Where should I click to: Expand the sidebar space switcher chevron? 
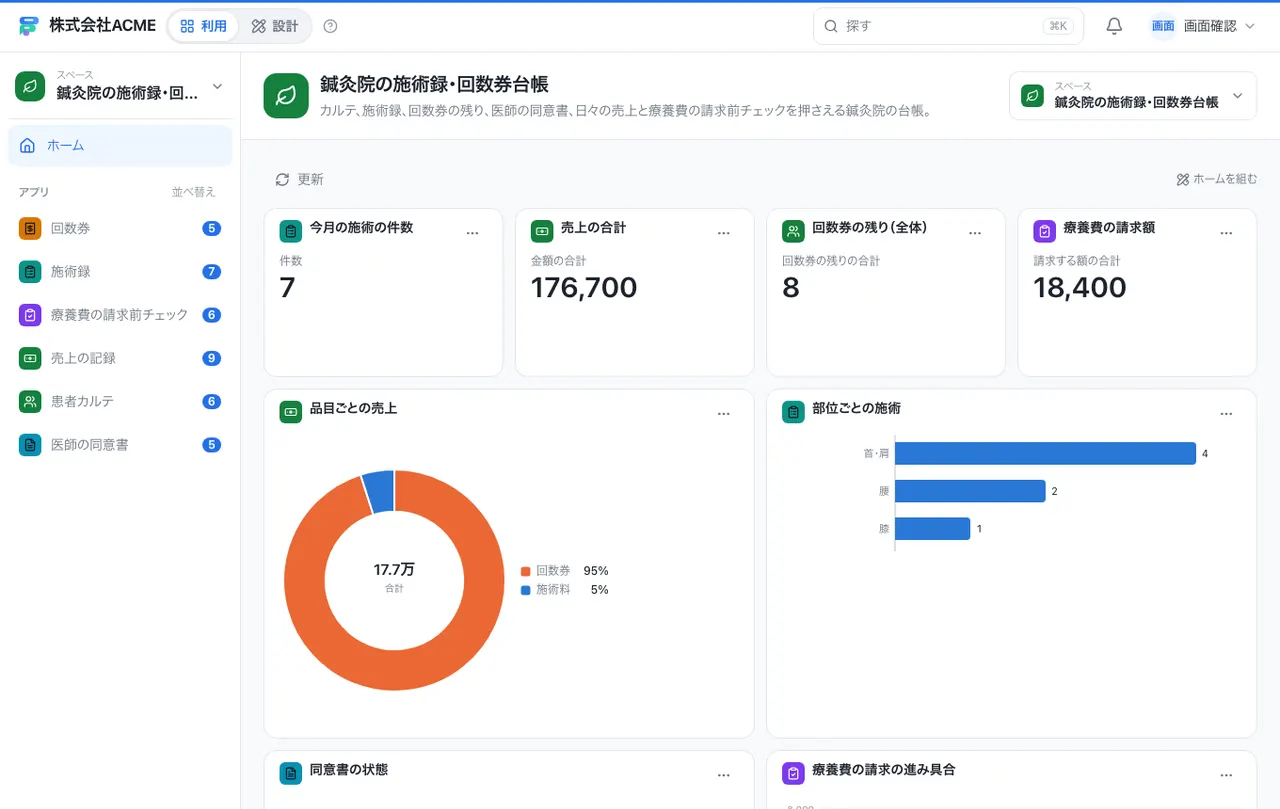coord(217,87)
